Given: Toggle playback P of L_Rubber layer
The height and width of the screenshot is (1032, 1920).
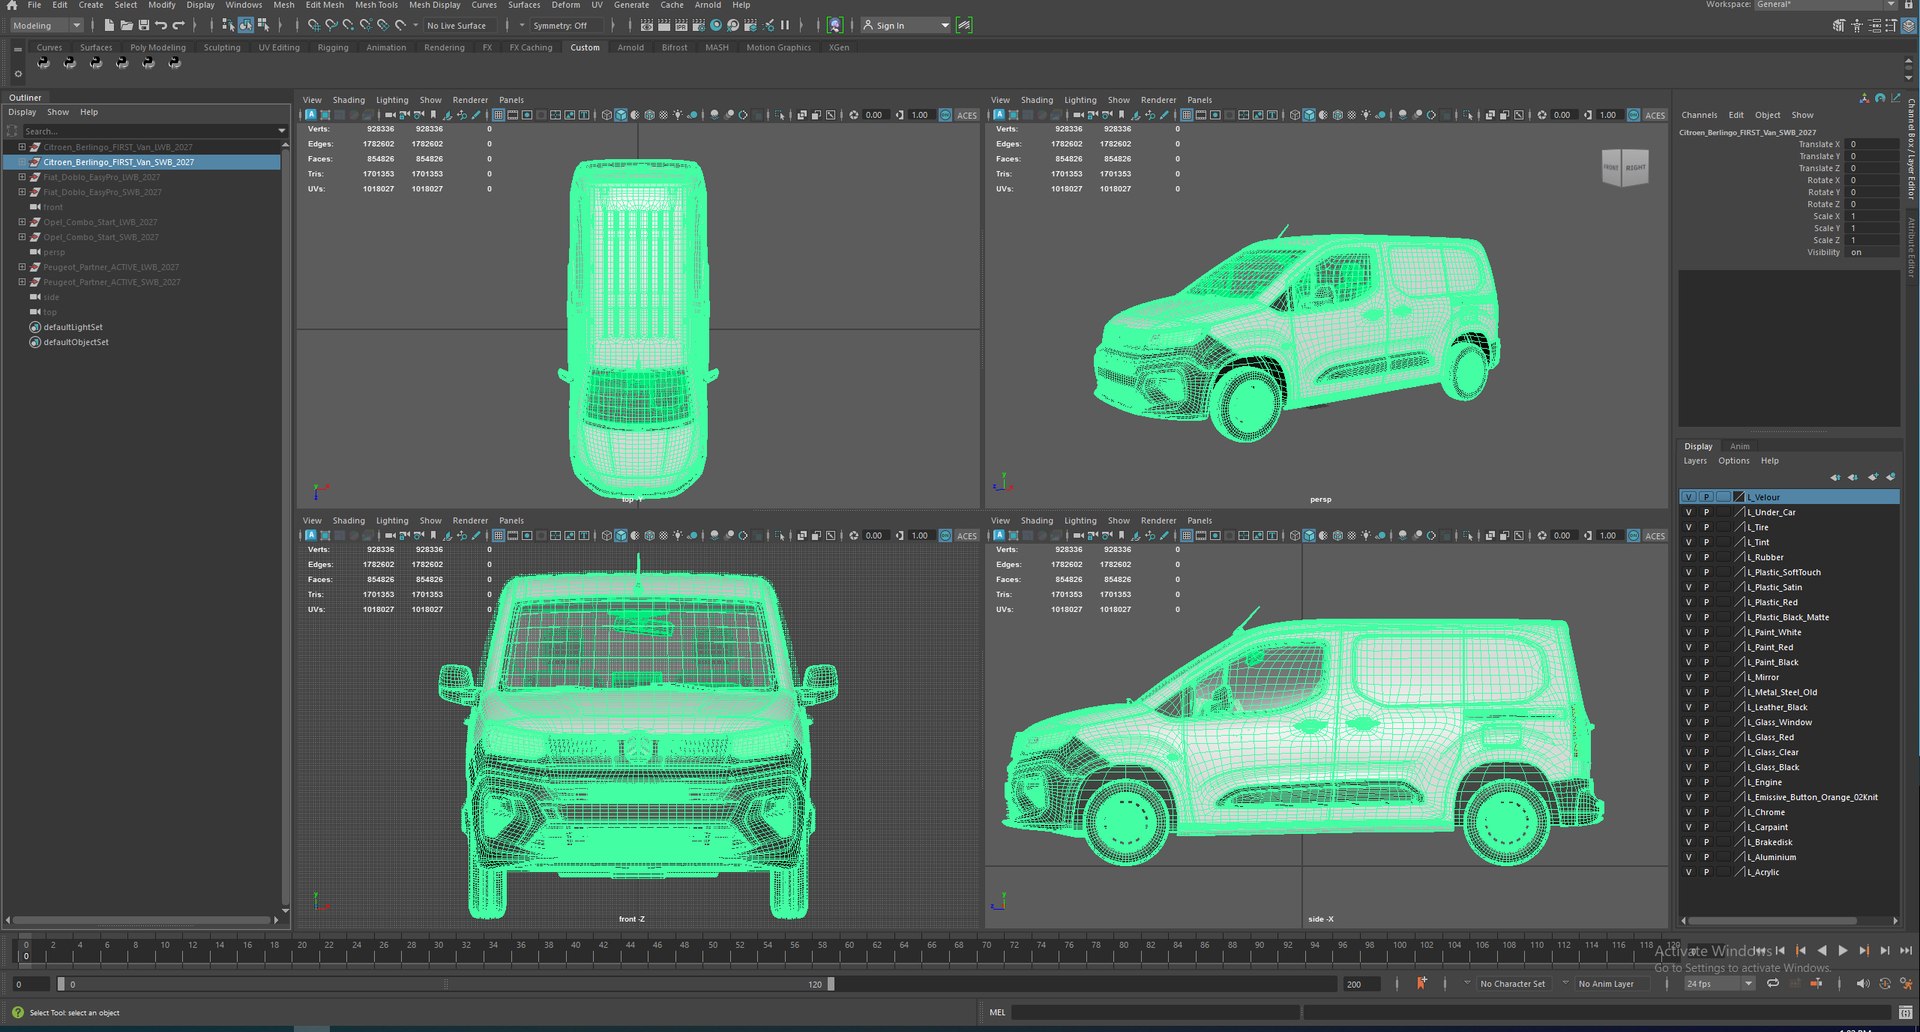Looking at the screenshot, I should click(1707, 557).
